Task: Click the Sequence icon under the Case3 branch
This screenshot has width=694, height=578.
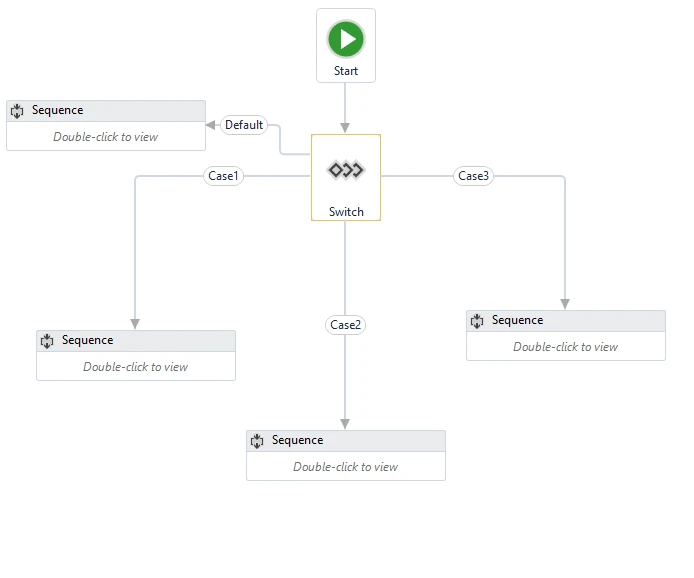Action: (477, 321)
